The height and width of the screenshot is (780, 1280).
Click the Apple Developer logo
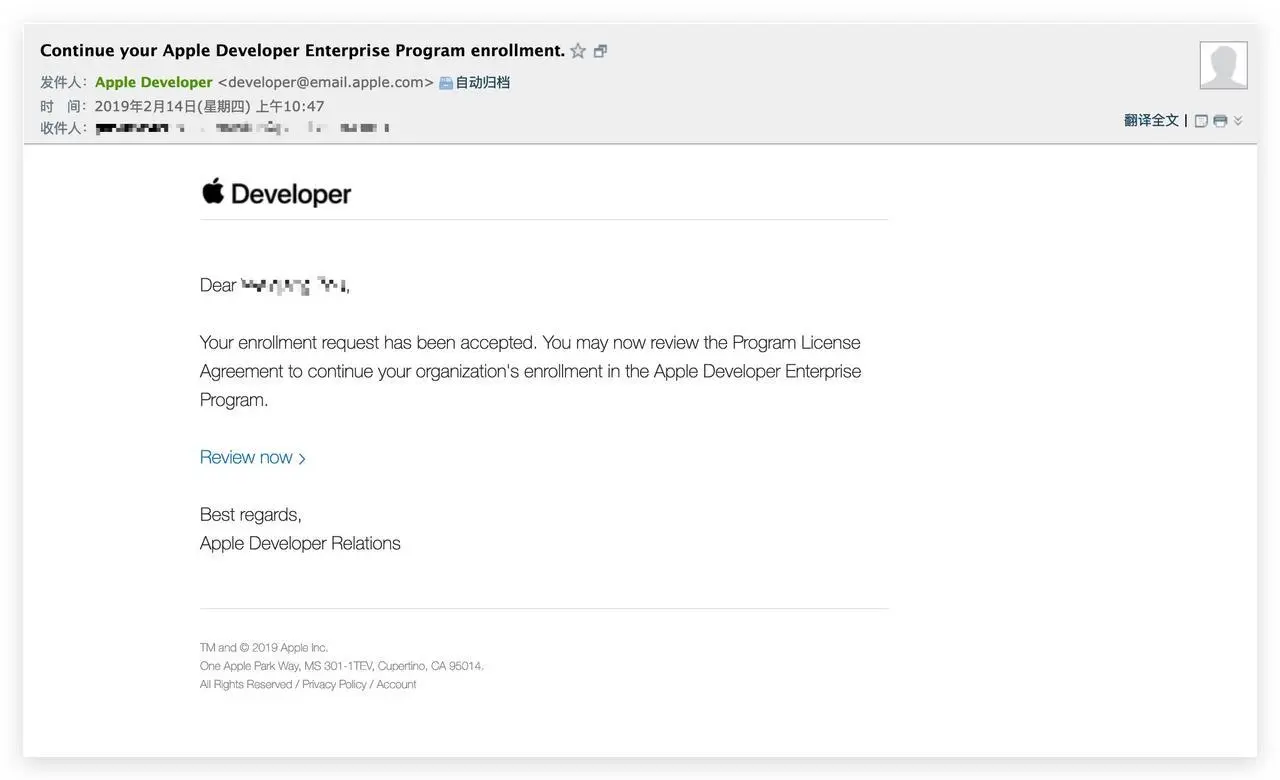[x=276, y=192]
